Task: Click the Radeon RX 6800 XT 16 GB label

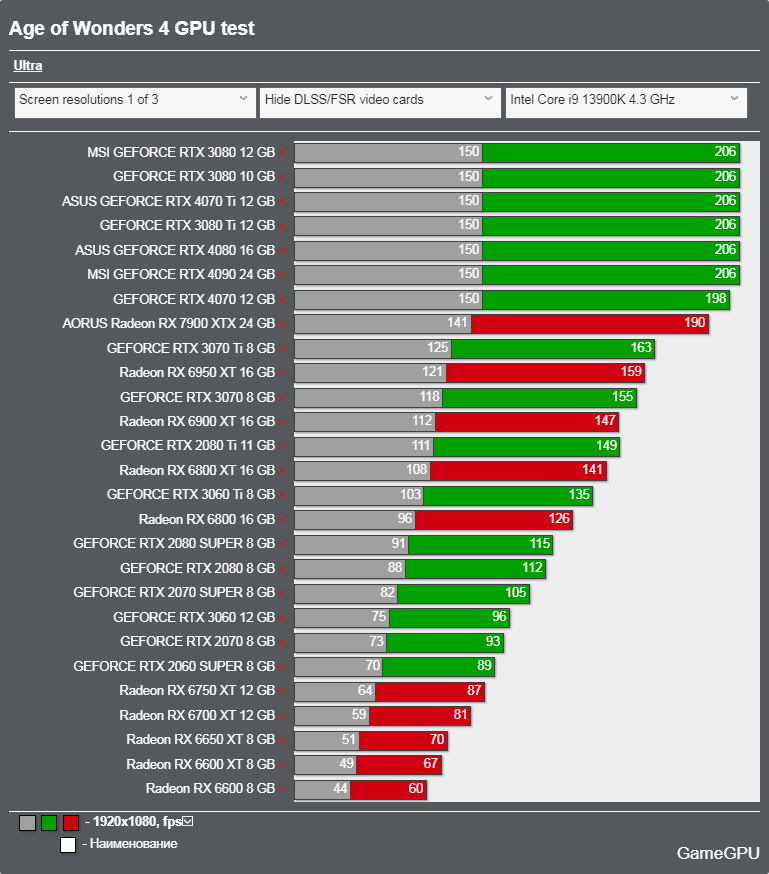Action: [197, 470]
